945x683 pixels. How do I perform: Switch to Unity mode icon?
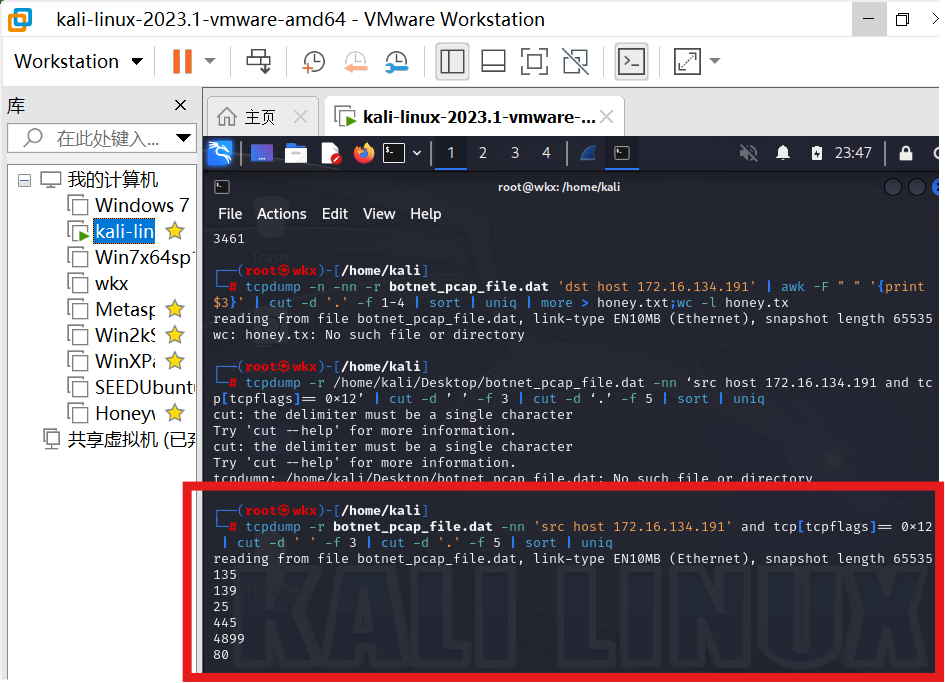point(576,61)
